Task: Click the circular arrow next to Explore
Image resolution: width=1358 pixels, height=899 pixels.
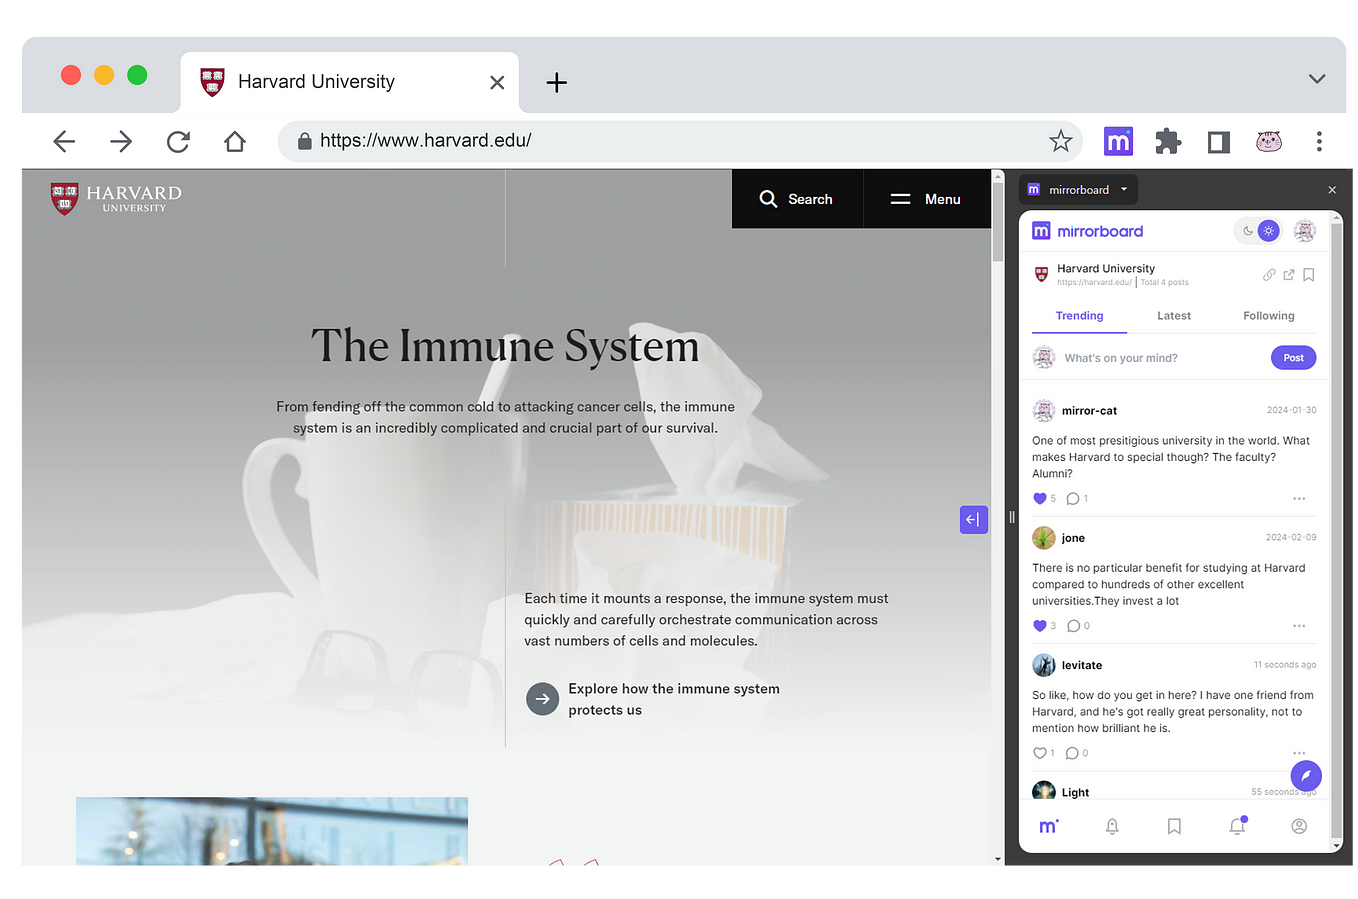Action: click(542, 699)
